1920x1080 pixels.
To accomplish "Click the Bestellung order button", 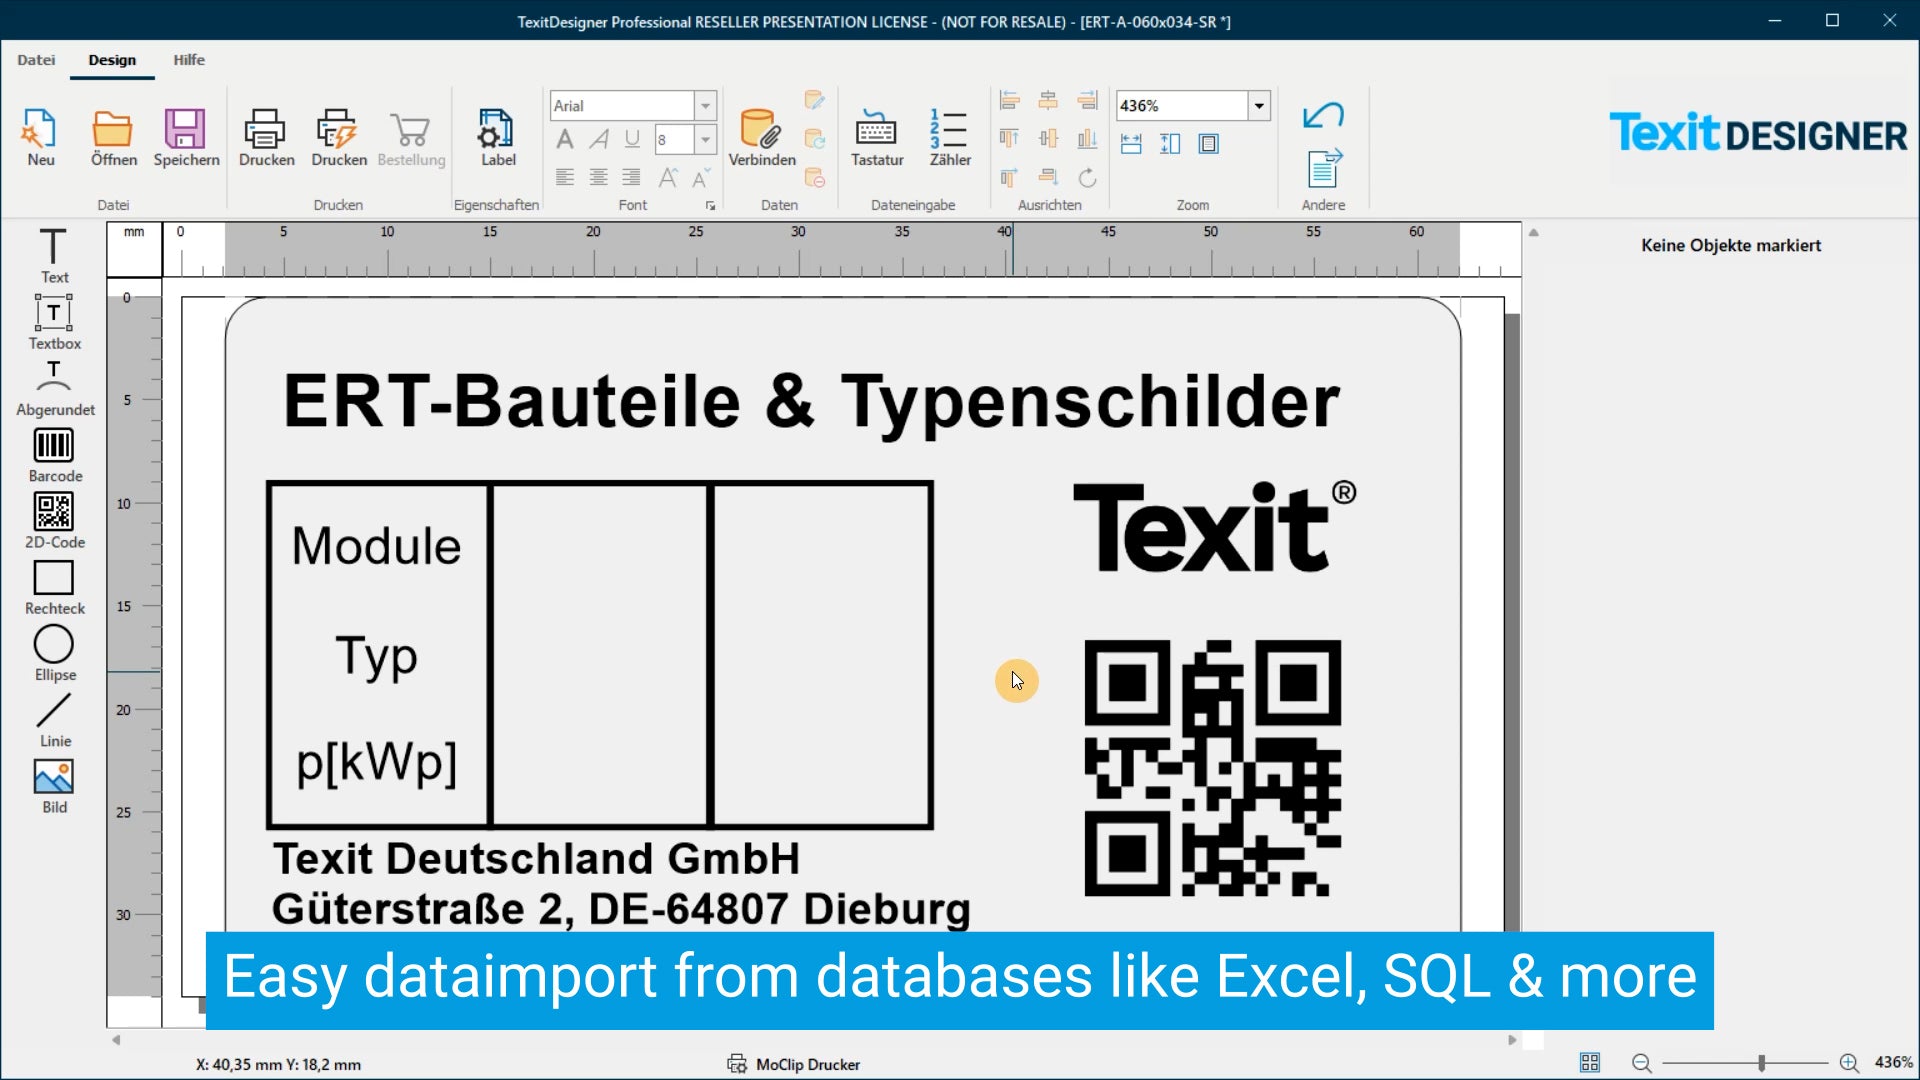I will pyautogui.click(x=411, y=138).
